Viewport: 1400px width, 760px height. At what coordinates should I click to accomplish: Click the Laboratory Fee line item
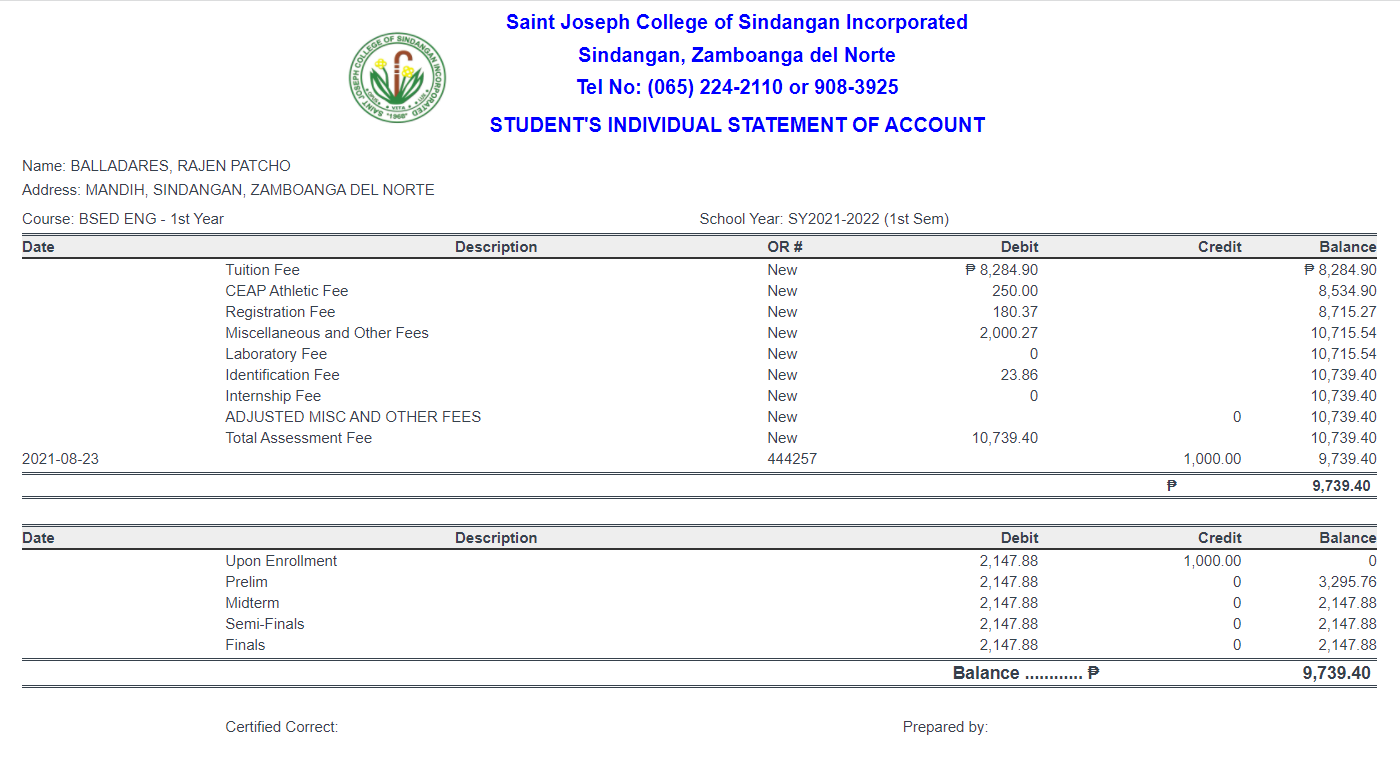[276, 353]
